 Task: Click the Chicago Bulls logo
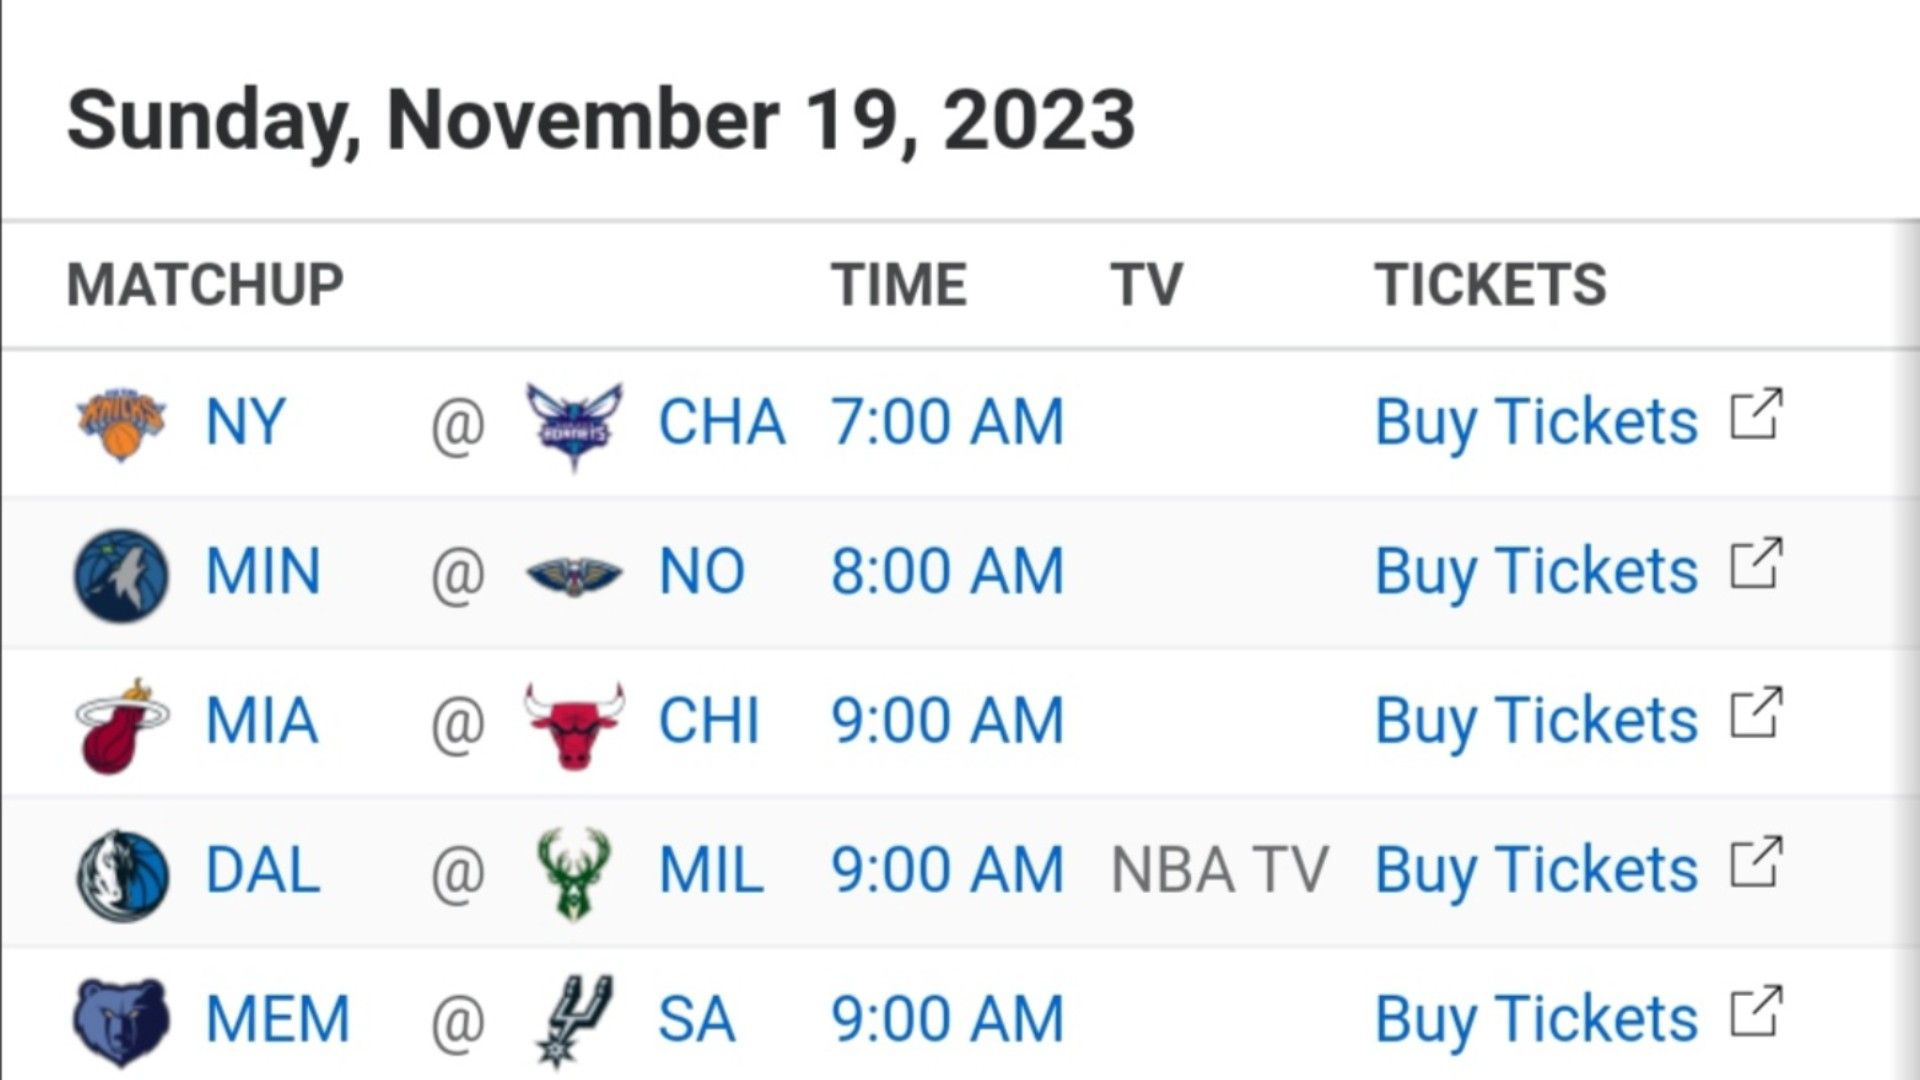pos(574,725)
